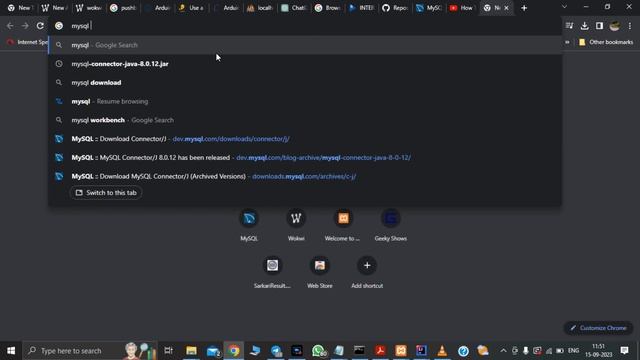Viewport: 640px width, 360px height.
Task: Open the Chrome downloads icon
Action: click(584, 26)
